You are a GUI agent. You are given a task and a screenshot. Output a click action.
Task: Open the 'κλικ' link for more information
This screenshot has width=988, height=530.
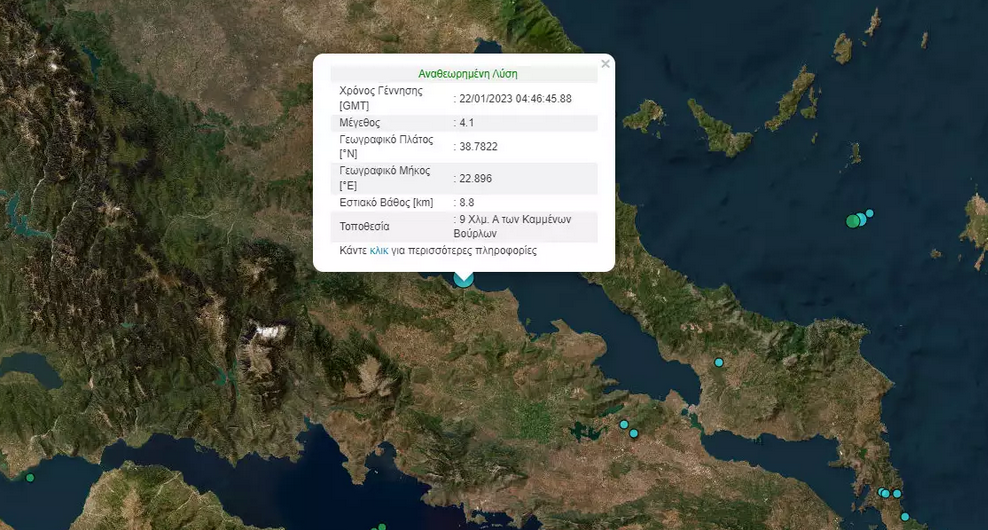tap(379, 251)
